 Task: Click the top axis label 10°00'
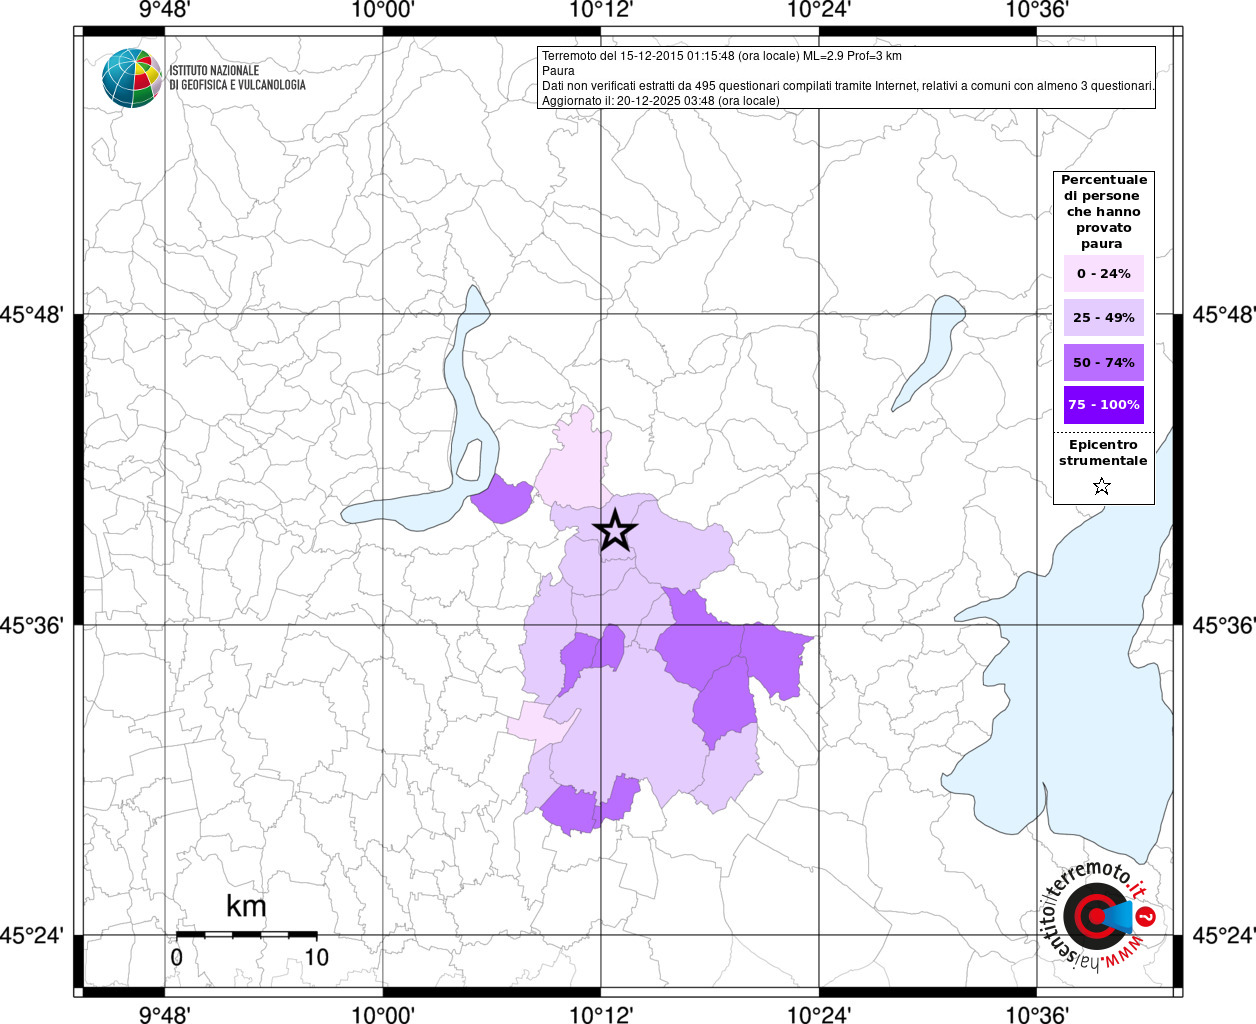[383, 10]
